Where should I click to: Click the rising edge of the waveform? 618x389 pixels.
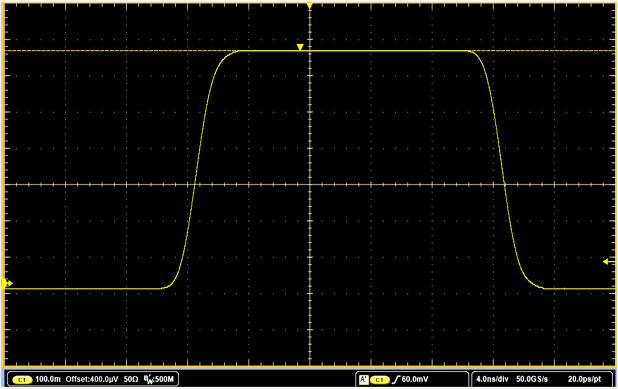[x=195, y=184]
